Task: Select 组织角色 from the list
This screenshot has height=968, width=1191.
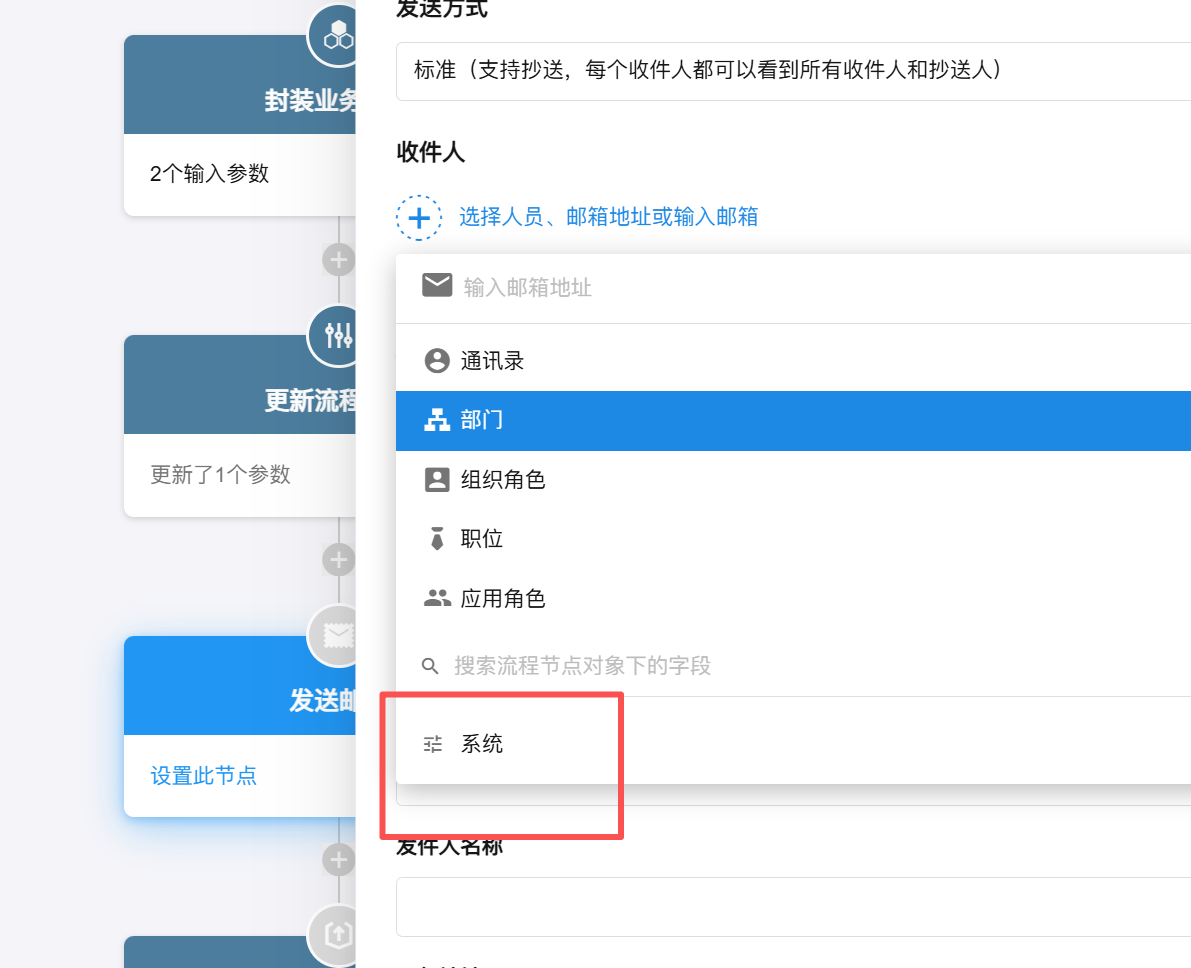Action: [793, 479]
